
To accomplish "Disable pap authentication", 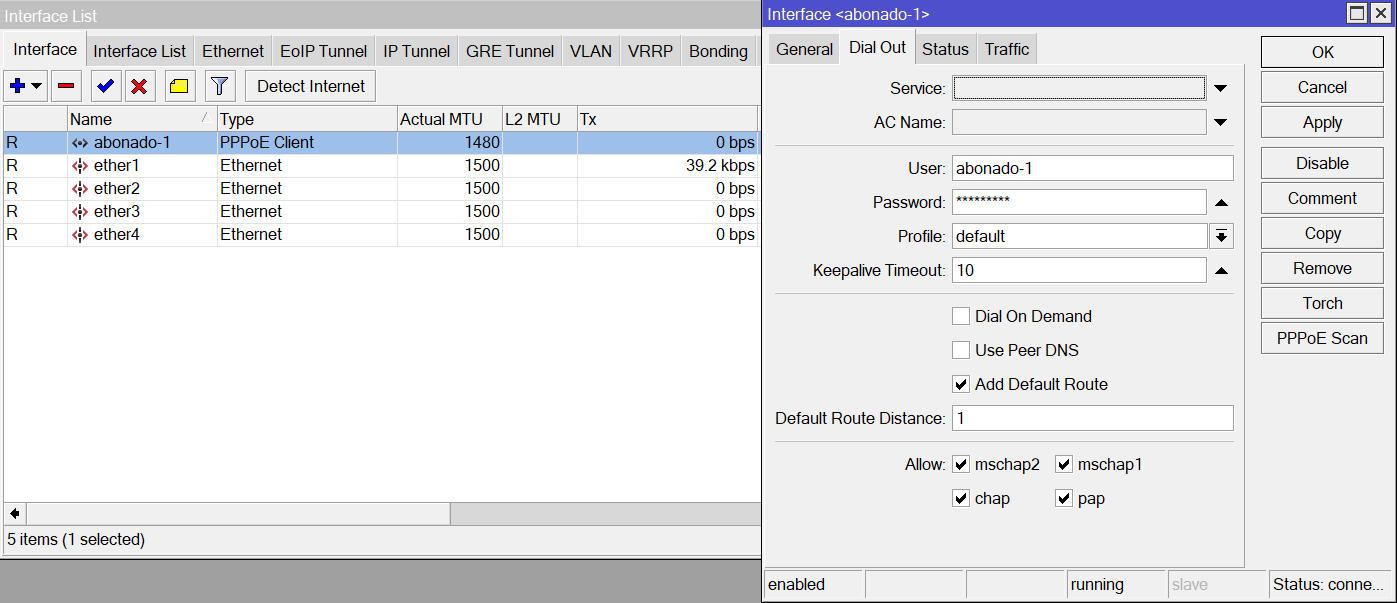I will tap(1064, 498).
